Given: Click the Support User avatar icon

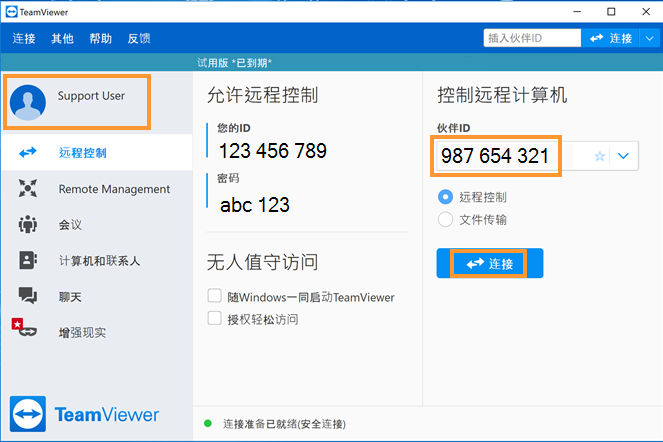Looking at the screenshot, I should 28,102.
